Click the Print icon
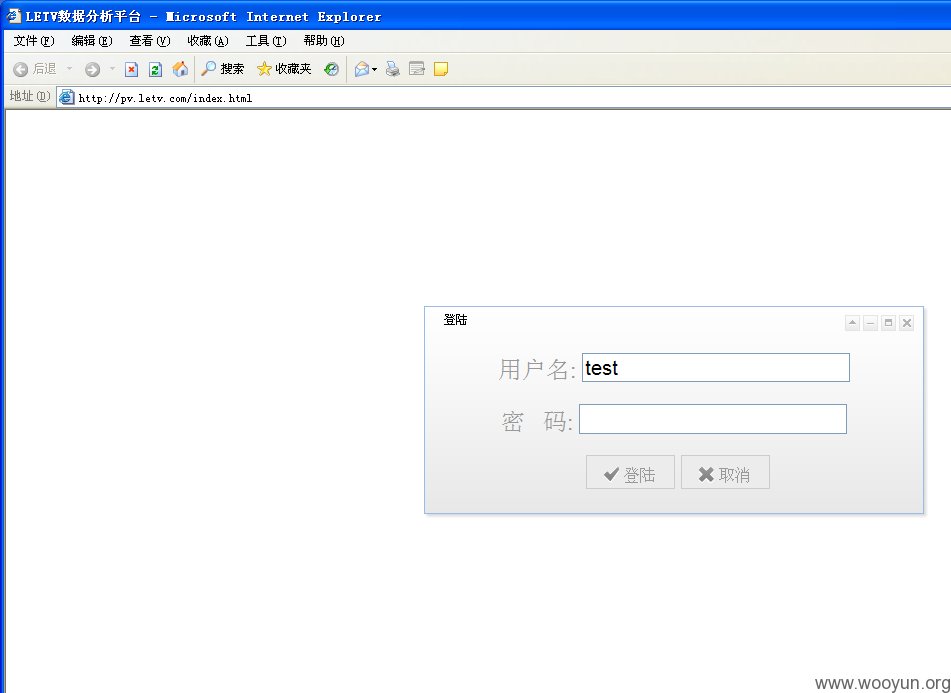This screenshot has width=951, height=693. click(x=393, y=69)
